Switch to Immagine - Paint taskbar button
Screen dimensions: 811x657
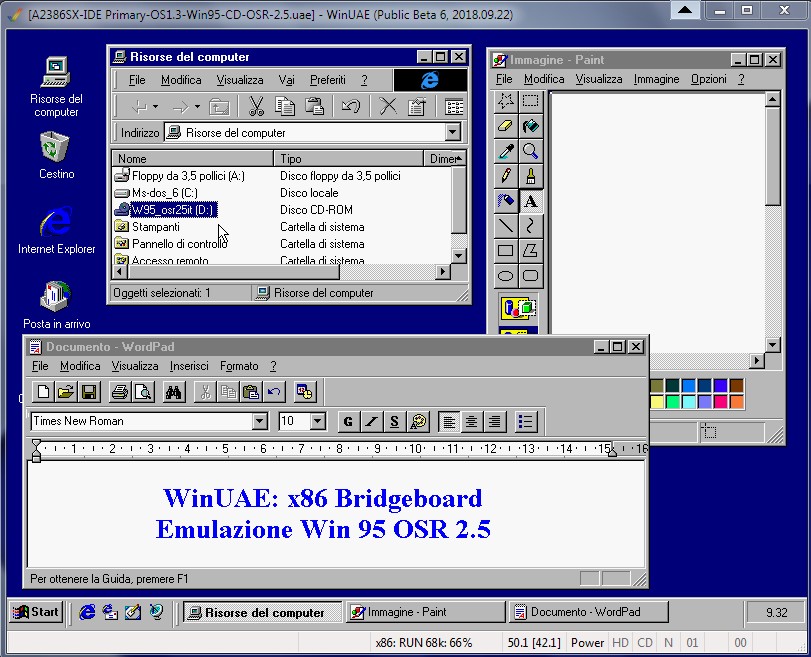point(426,612)
